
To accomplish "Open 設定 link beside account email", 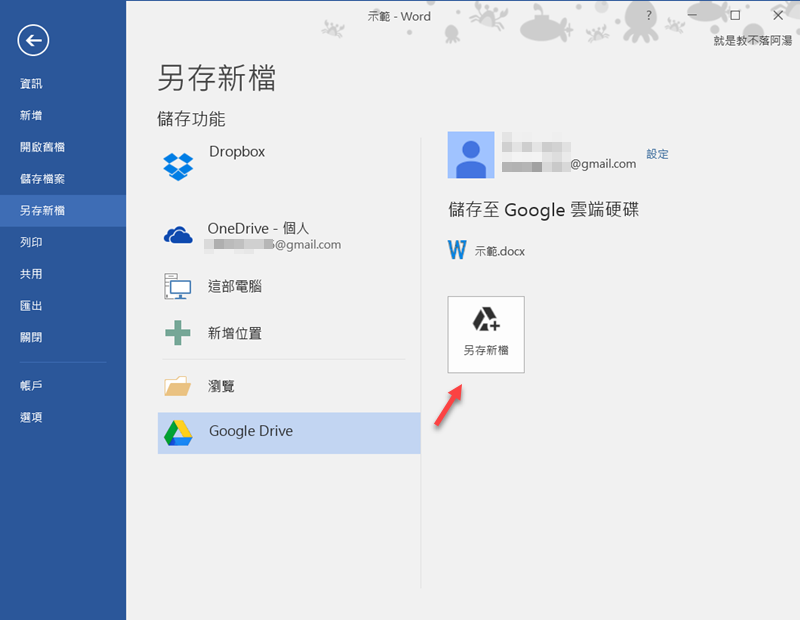I will 657,154.
